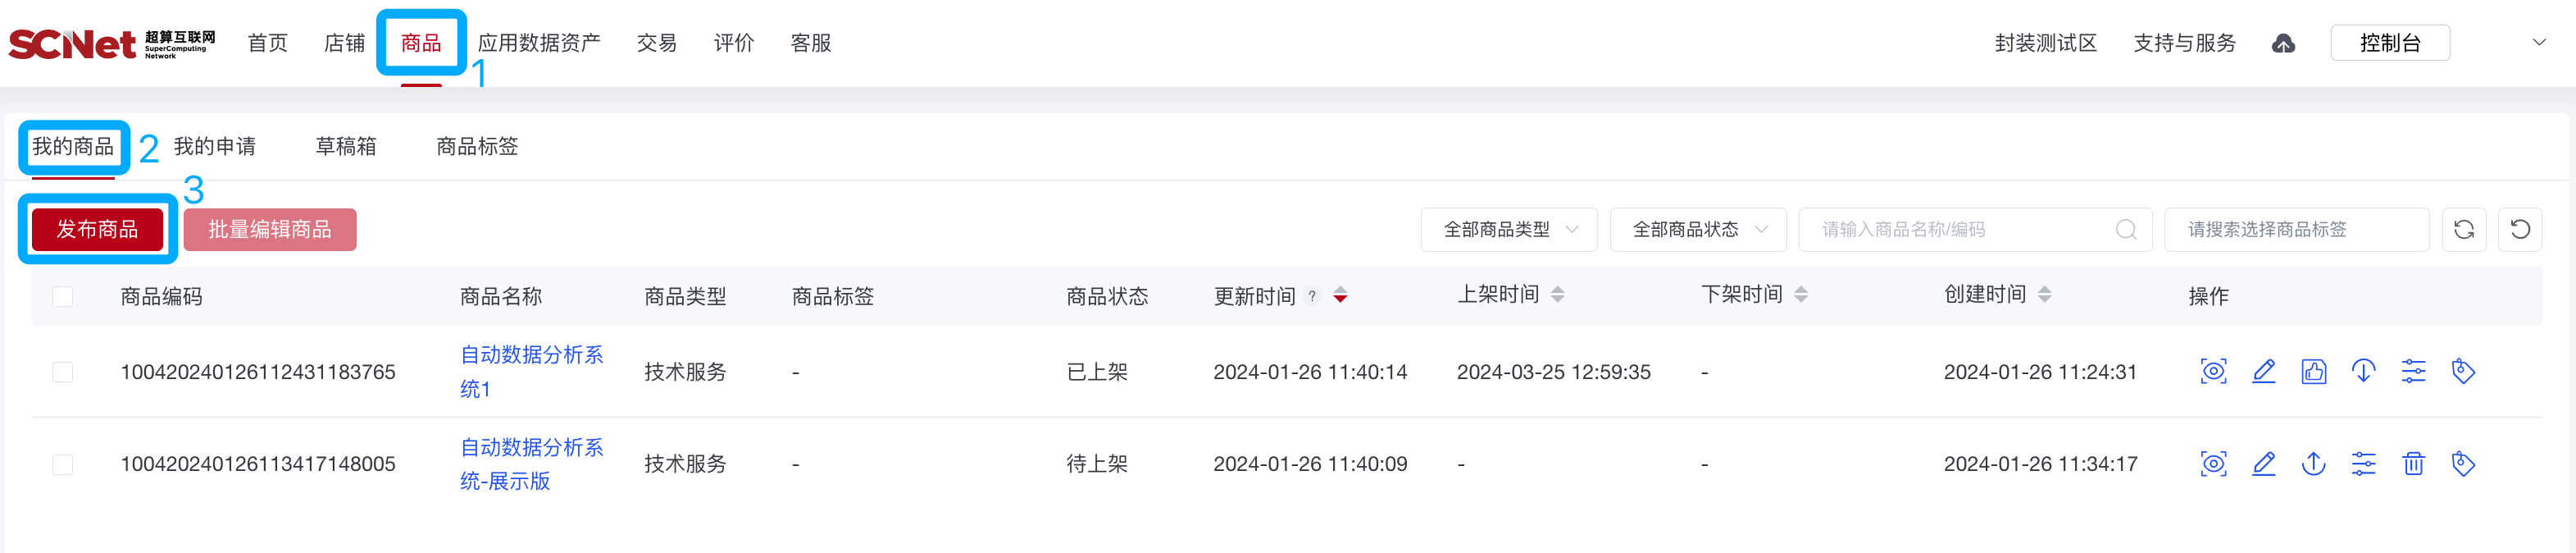Click the edit pencil icon for 自动数据分析系统1
Image resolution: width=2576 pixels, height=553 pixels.
pos(2263,372)
